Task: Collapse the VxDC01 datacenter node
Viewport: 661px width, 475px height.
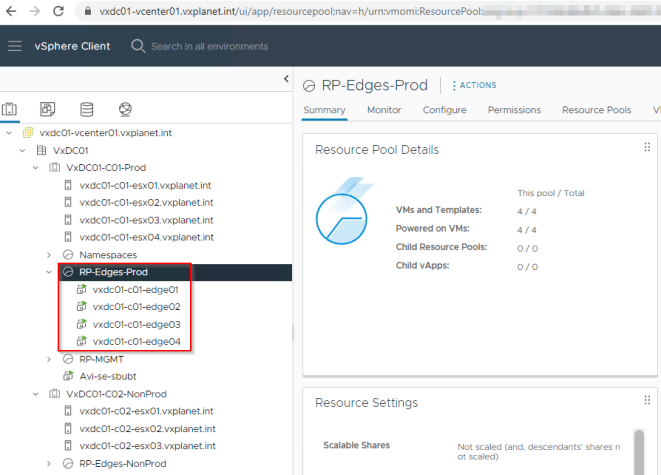Action: click(x=22, y=150)
